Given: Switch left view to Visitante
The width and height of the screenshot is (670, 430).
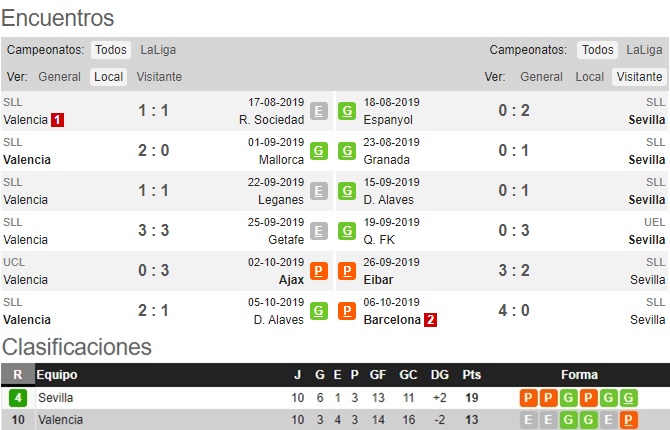Looking at the screenshot, I should (159, 77).
